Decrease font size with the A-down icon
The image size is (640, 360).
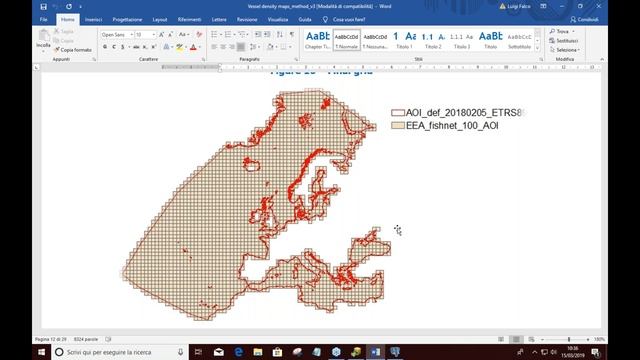coord(170,35)
